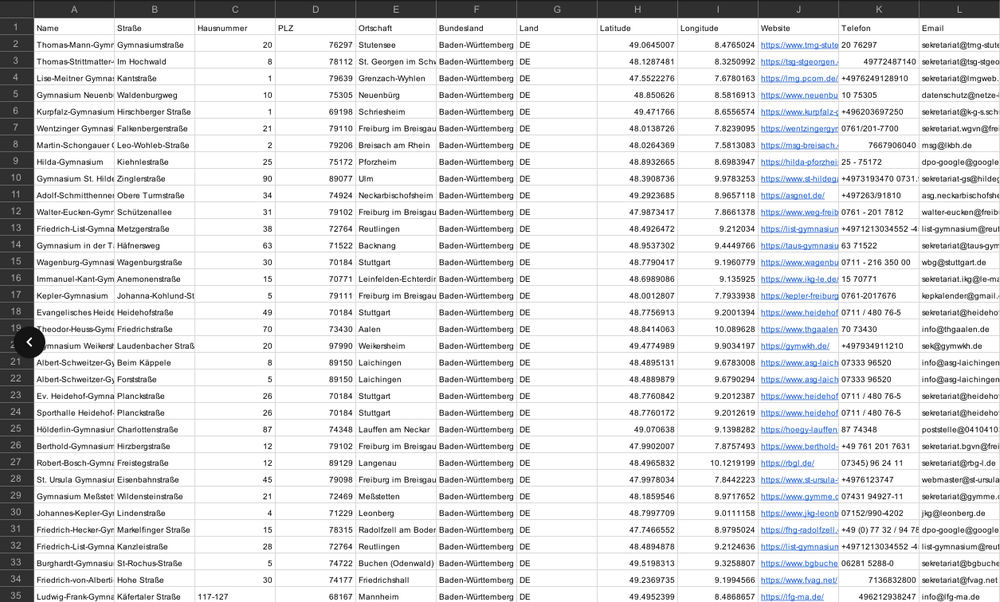
Task: Select the cell 'Stutensee'
Action: point(396,45)
